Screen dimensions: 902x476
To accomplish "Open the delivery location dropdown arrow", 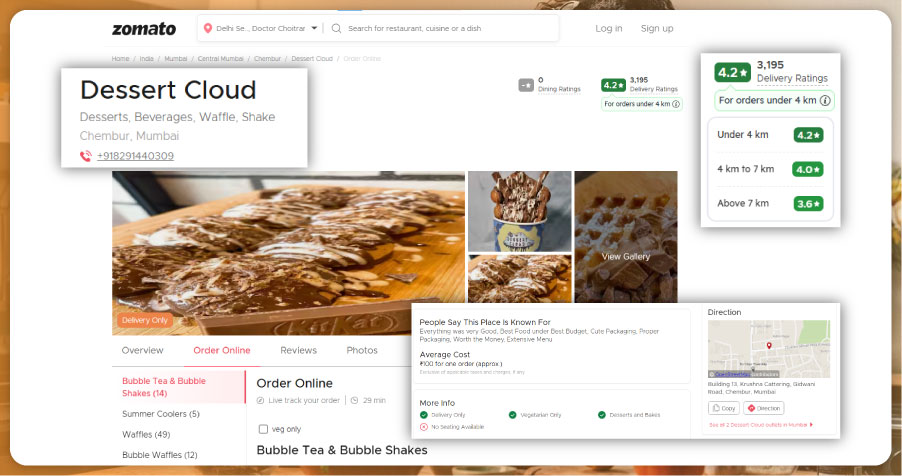I will [314, 28].
